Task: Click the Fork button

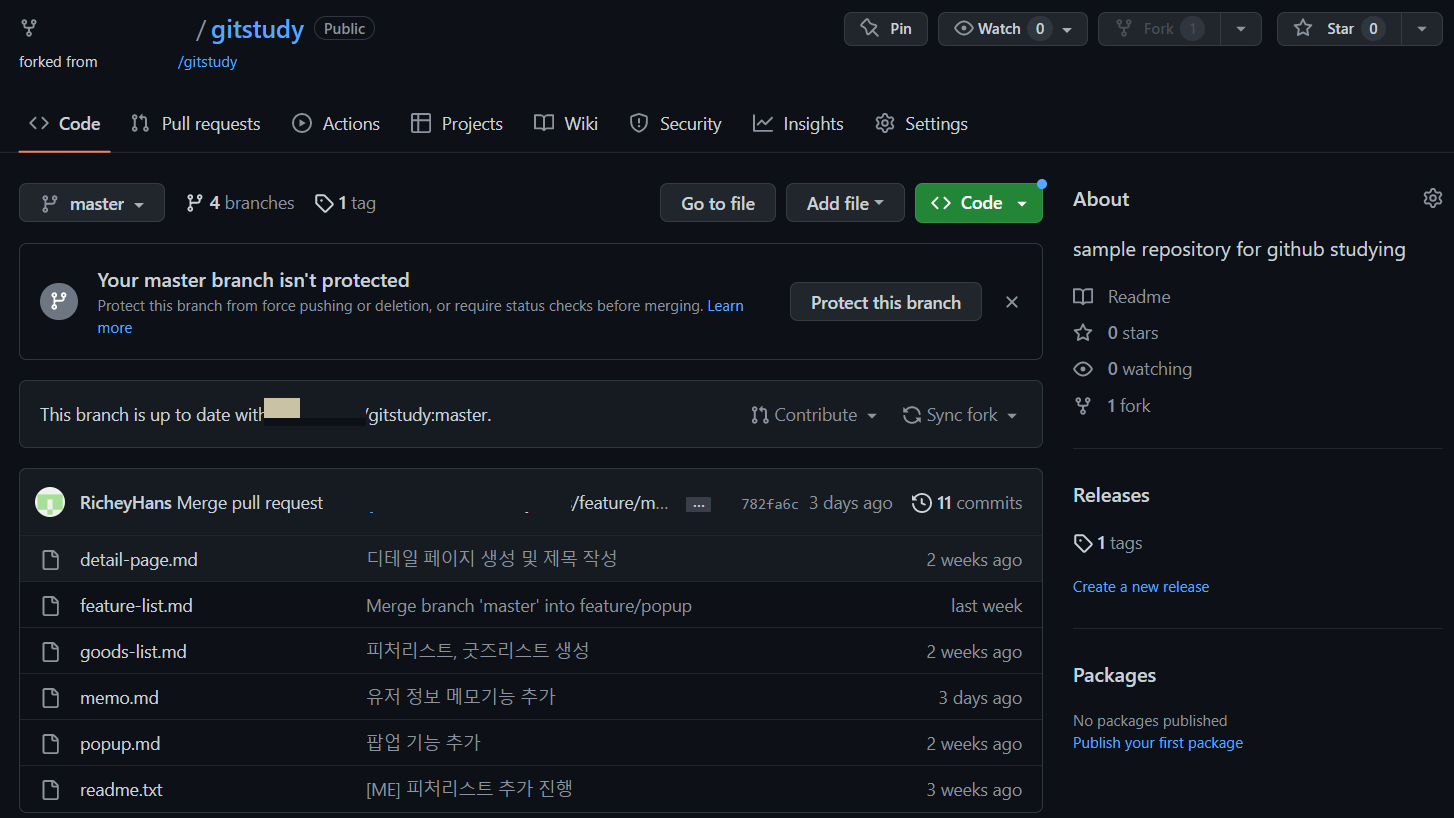Action: (x=1159, y=29)
